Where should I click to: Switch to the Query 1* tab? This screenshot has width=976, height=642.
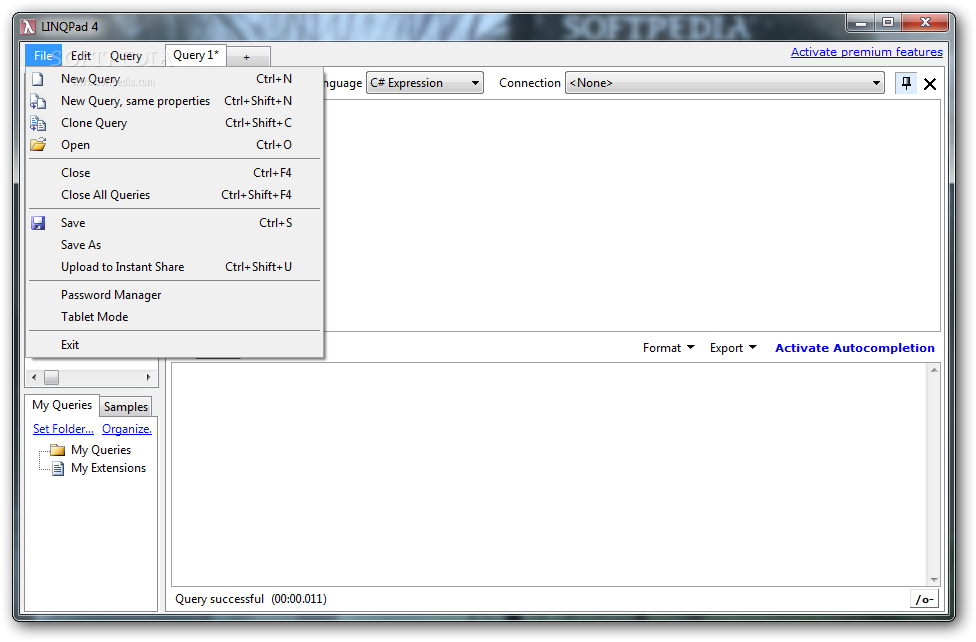195,55
